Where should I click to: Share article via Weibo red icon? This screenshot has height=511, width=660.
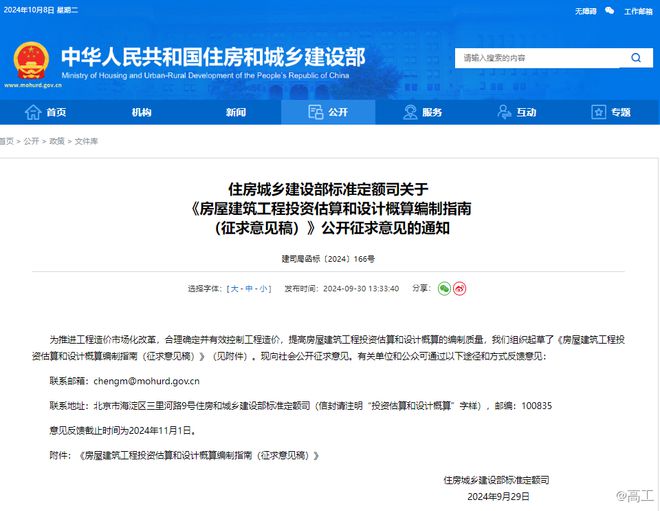pos(459,288)
